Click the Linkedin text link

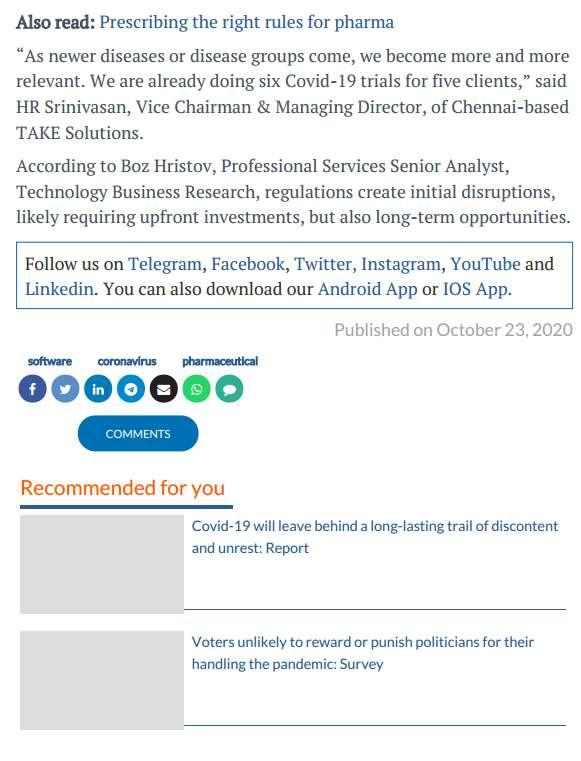[x=59, y=289]
